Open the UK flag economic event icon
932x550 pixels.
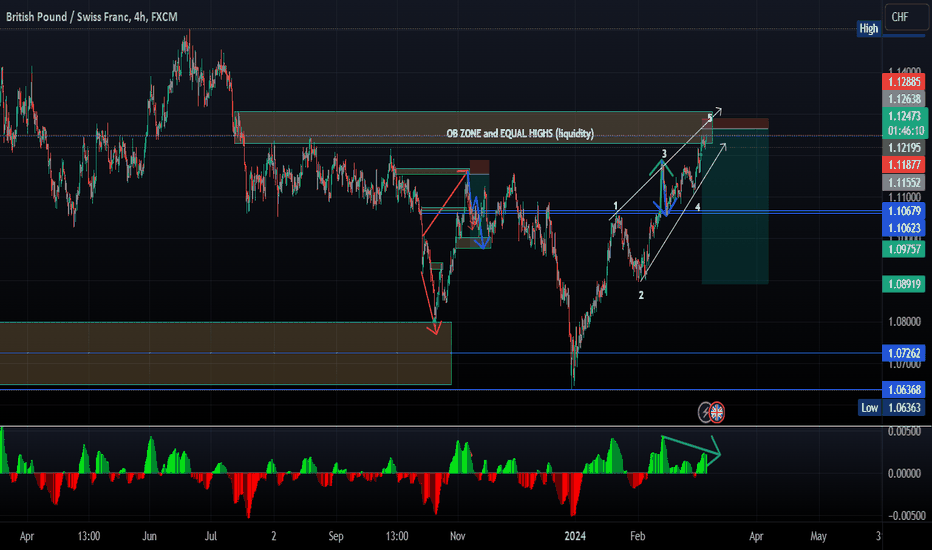[x=717, y=412]
